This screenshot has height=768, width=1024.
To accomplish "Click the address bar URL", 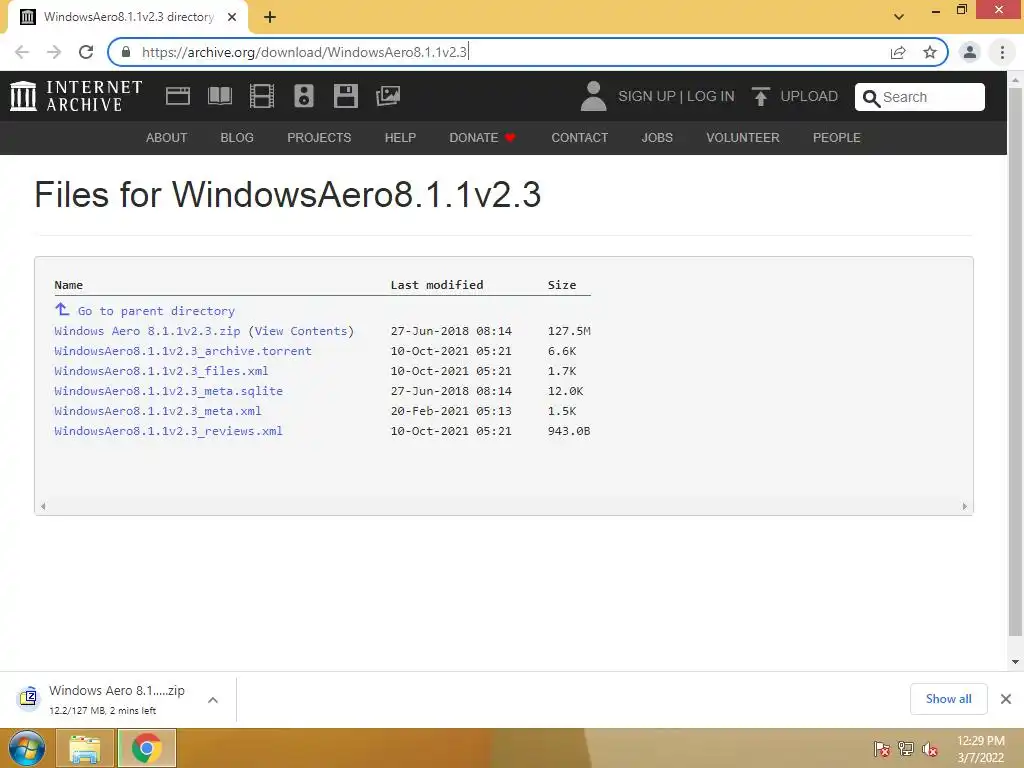I will coord(304,52).
